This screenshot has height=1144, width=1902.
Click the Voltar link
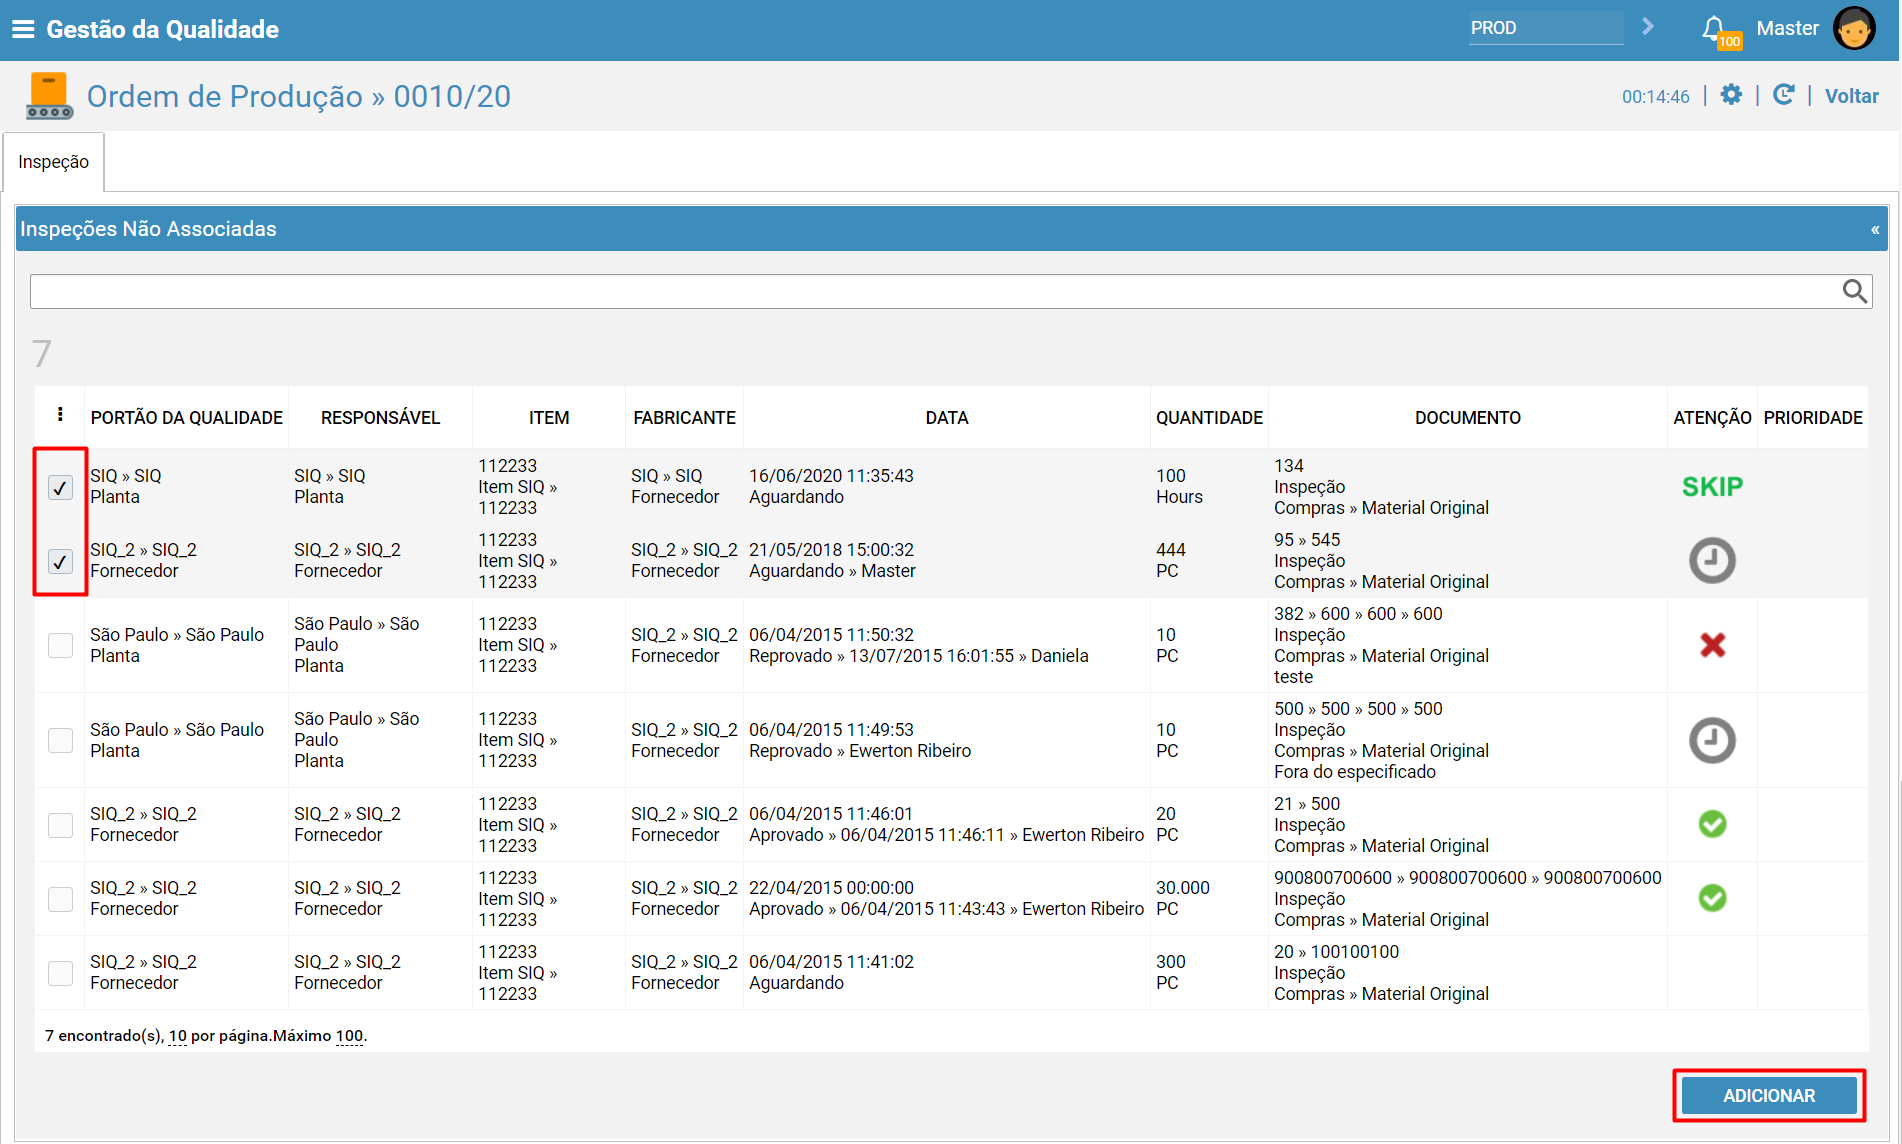(1851, 96)
